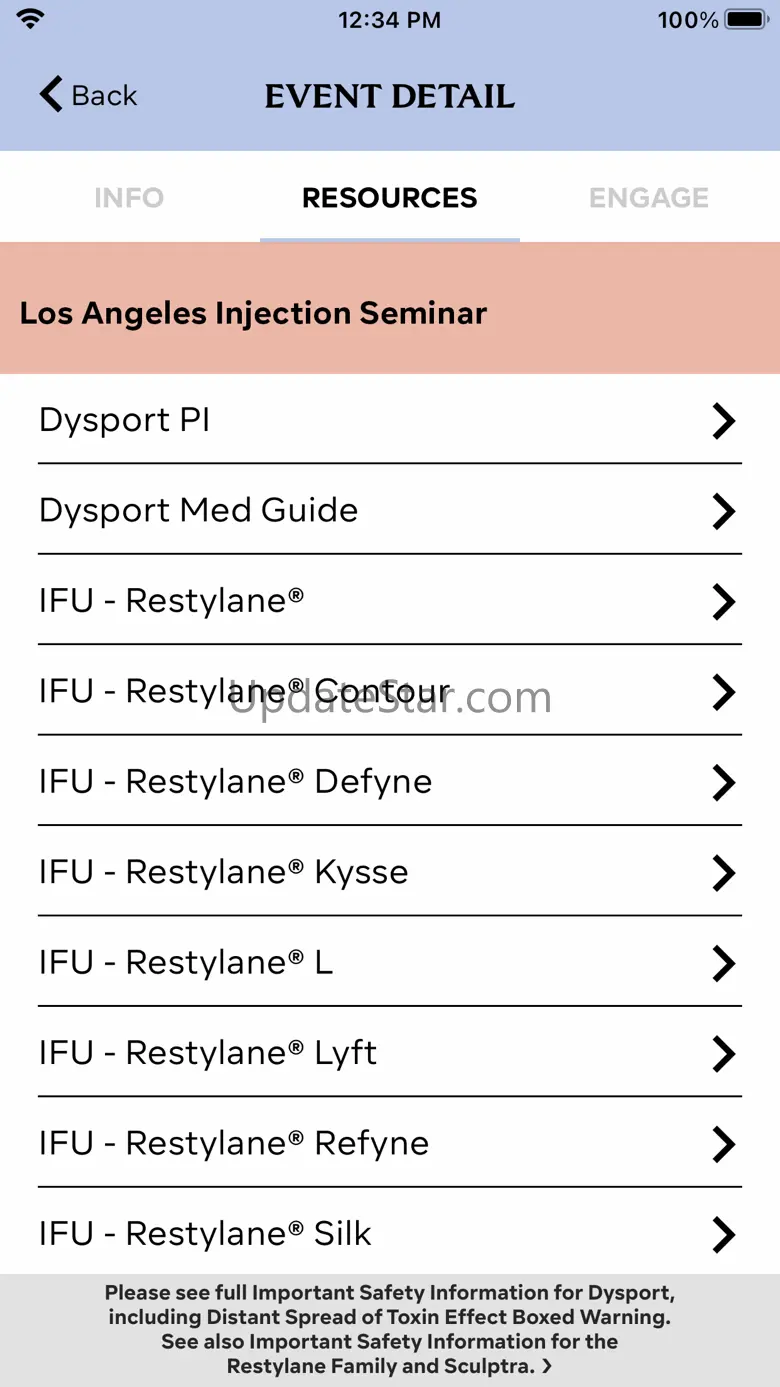Switch to the INFO tab
This screenshot has width=780, height=1387.
pyautogui.click(x=129, y=198)
